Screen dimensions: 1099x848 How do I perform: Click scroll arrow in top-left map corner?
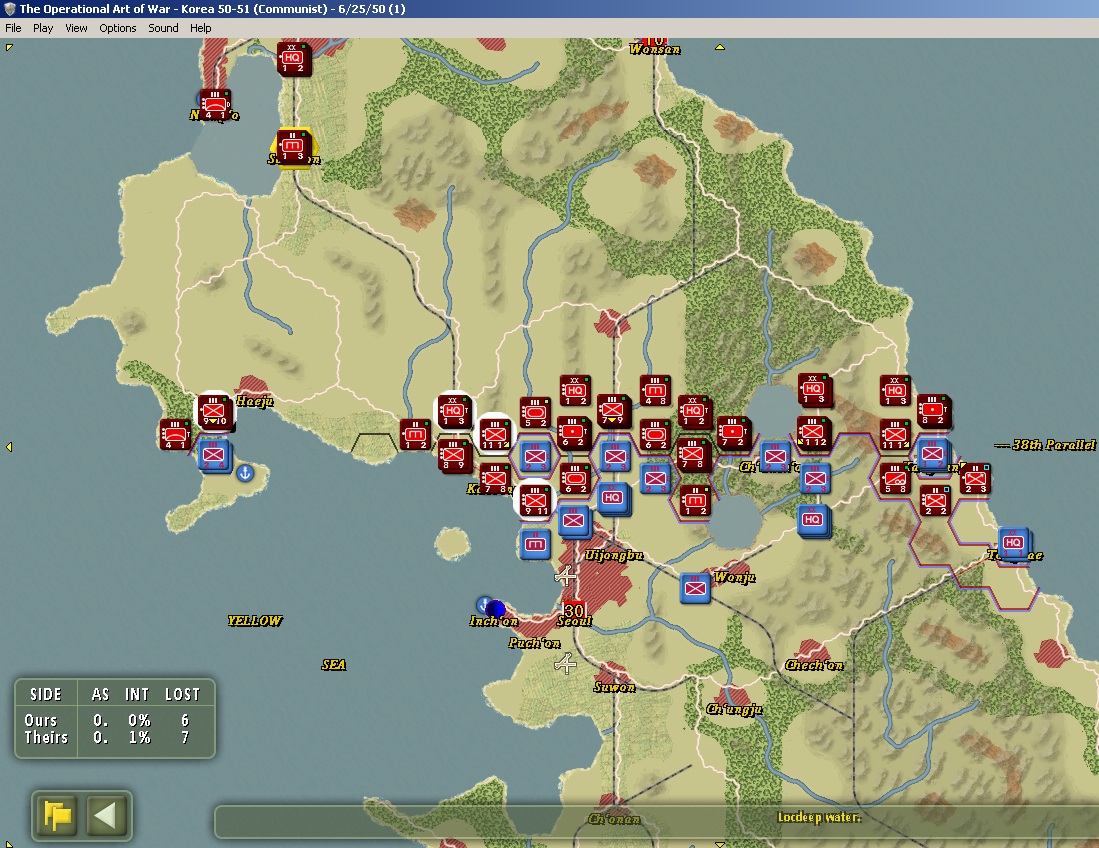(9, 48)
